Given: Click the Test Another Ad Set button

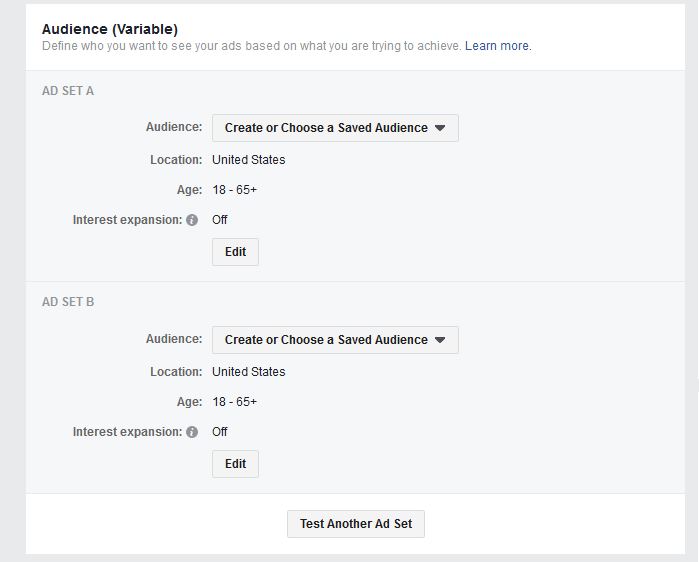Looking at the screenshot, I should (x=356, y=524).
